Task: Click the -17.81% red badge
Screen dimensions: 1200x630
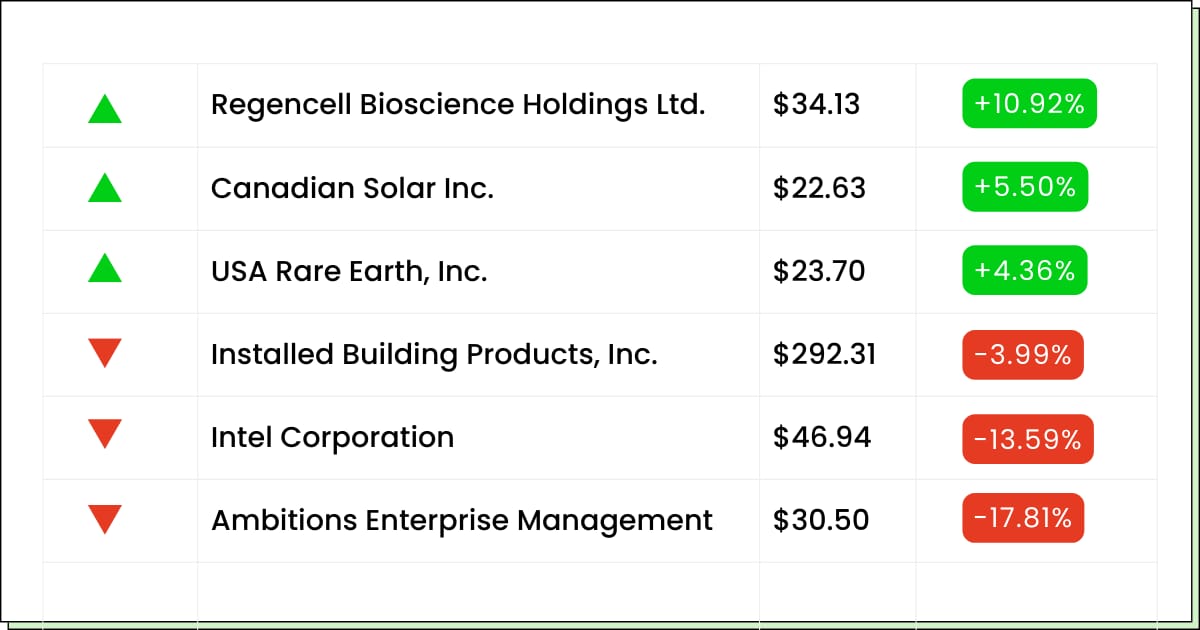Action: tap(1022, 518)
